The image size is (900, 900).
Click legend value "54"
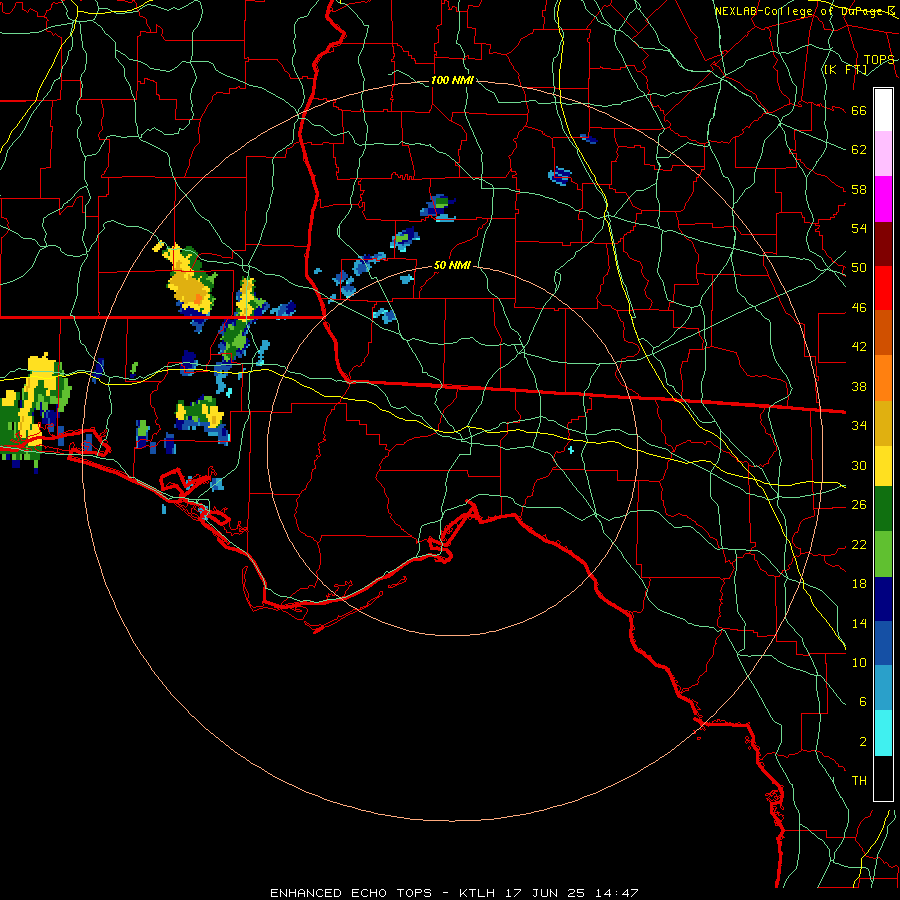859,228
